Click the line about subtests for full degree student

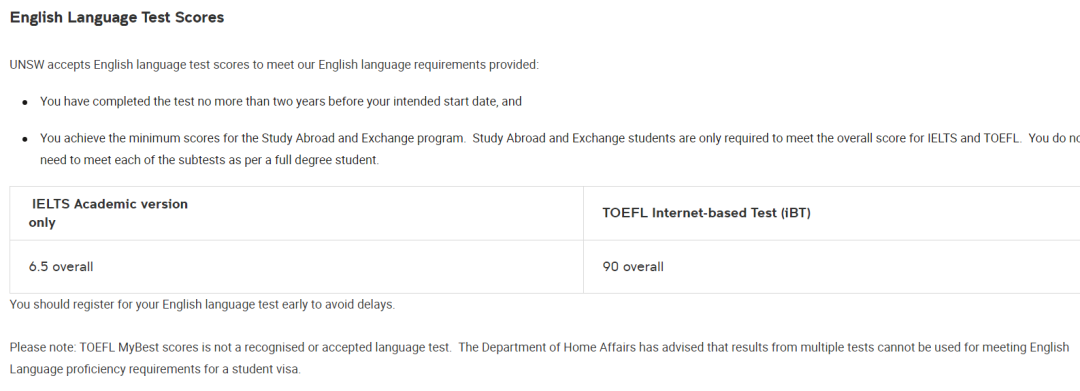(209, 160)
